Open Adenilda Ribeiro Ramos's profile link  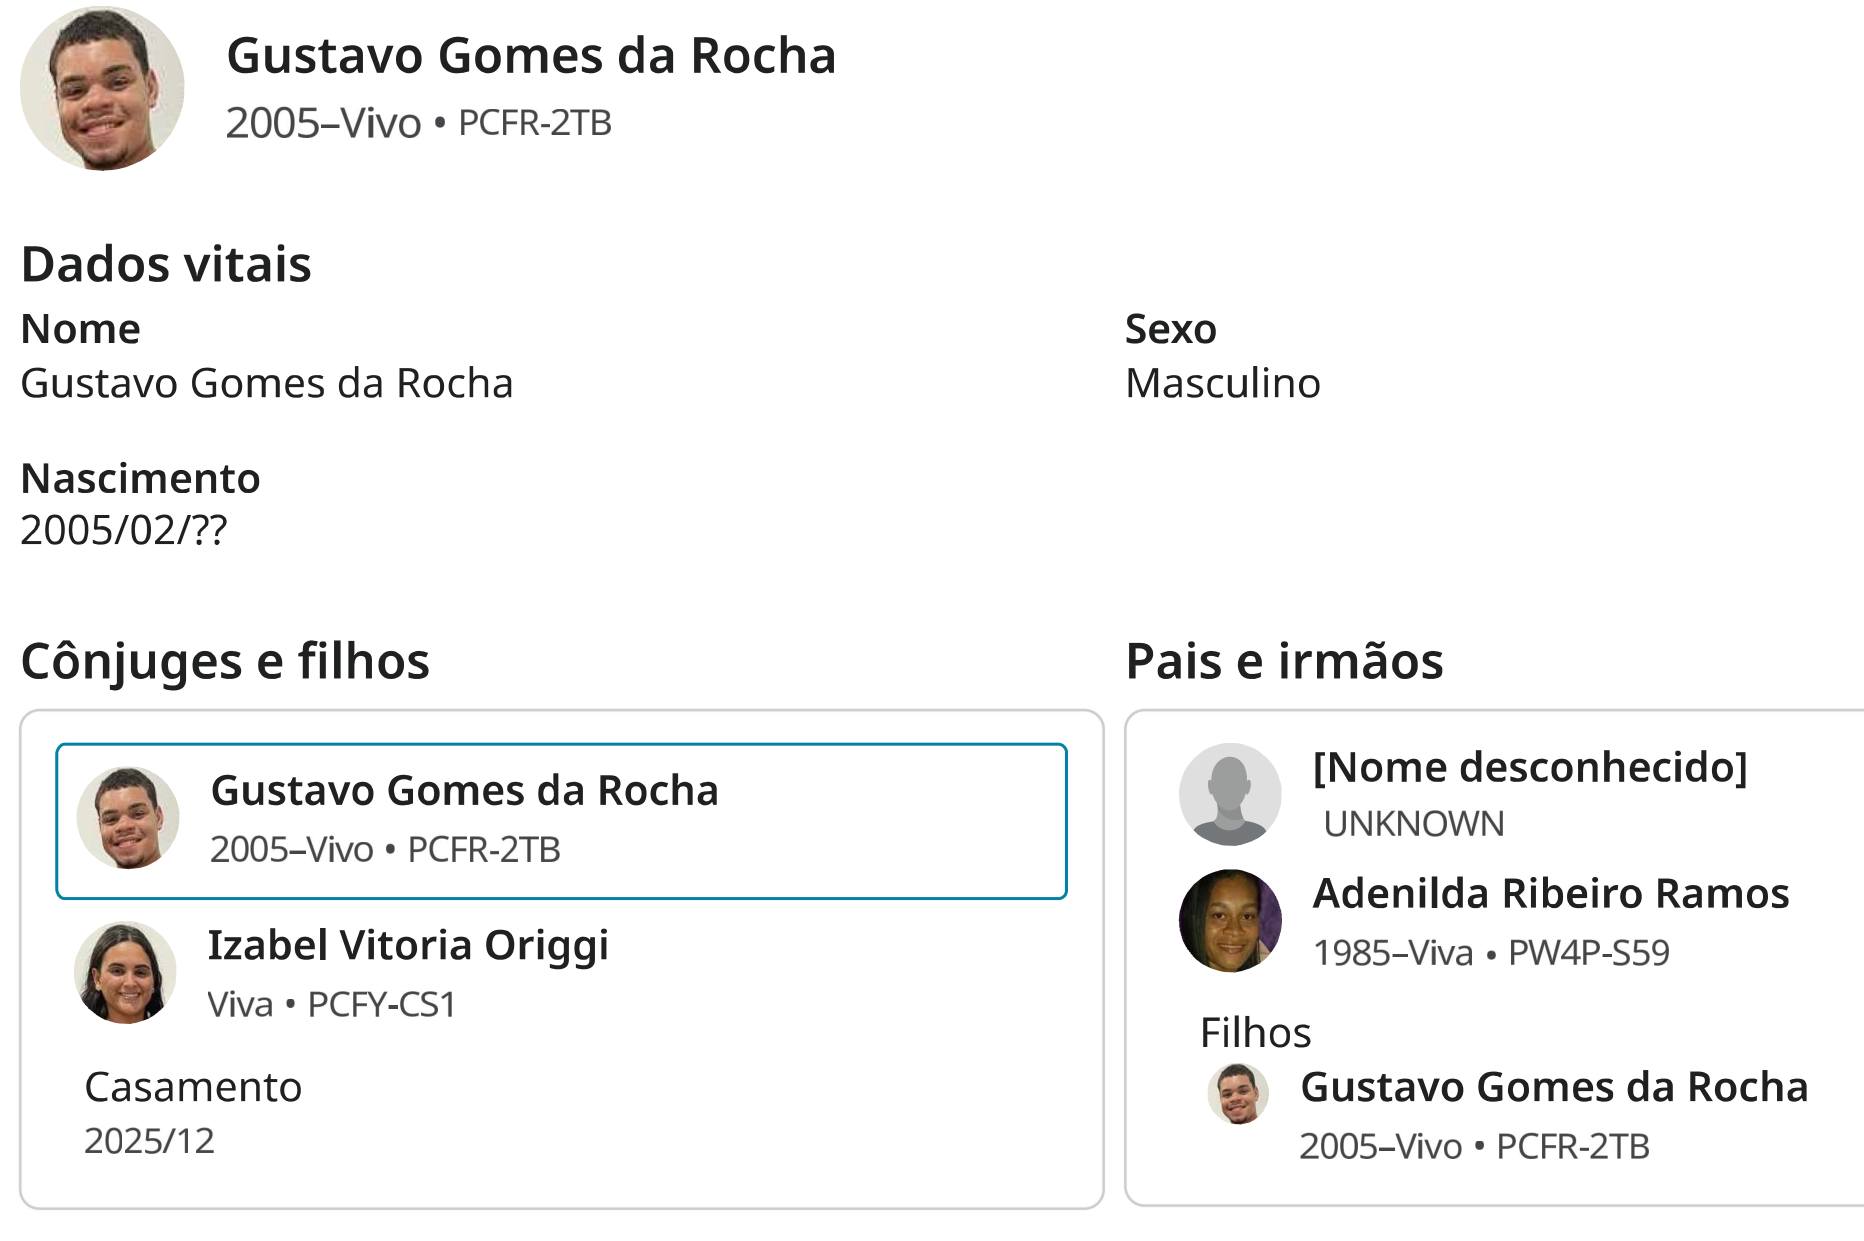click(1550, 893)
